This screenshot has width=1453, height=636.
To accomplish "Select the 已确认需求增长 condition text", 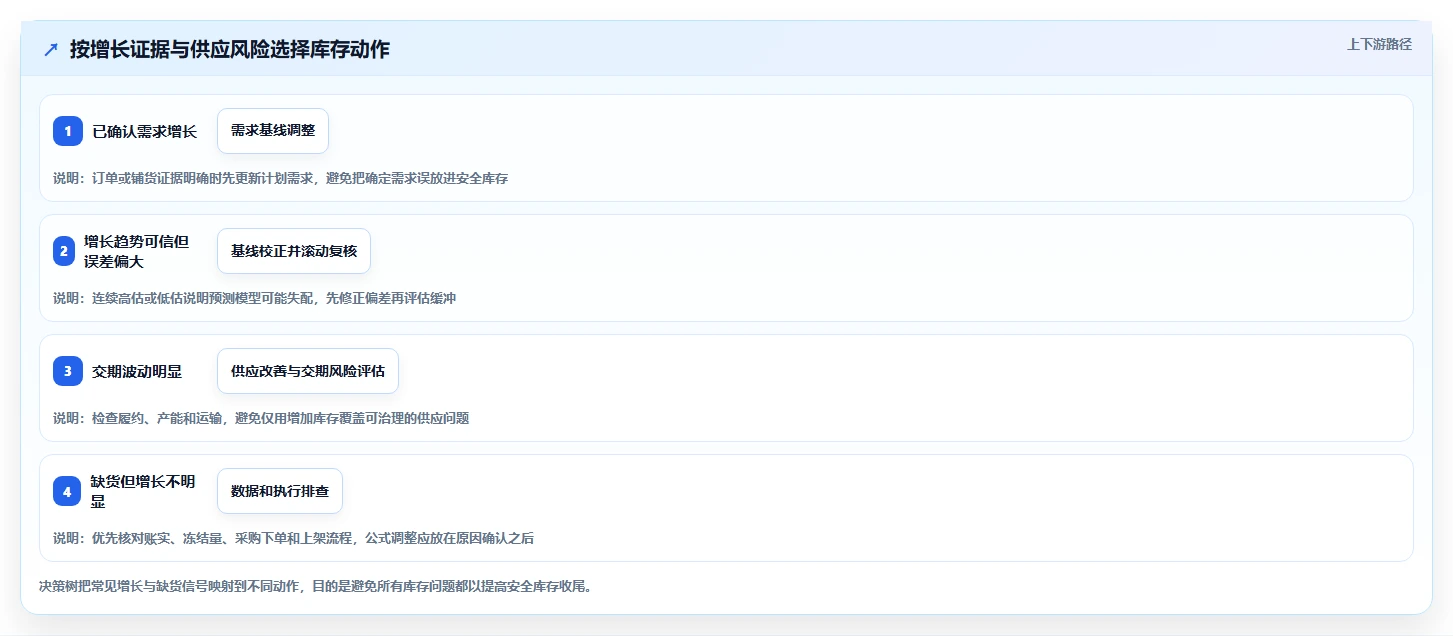I will pos(144,131).
